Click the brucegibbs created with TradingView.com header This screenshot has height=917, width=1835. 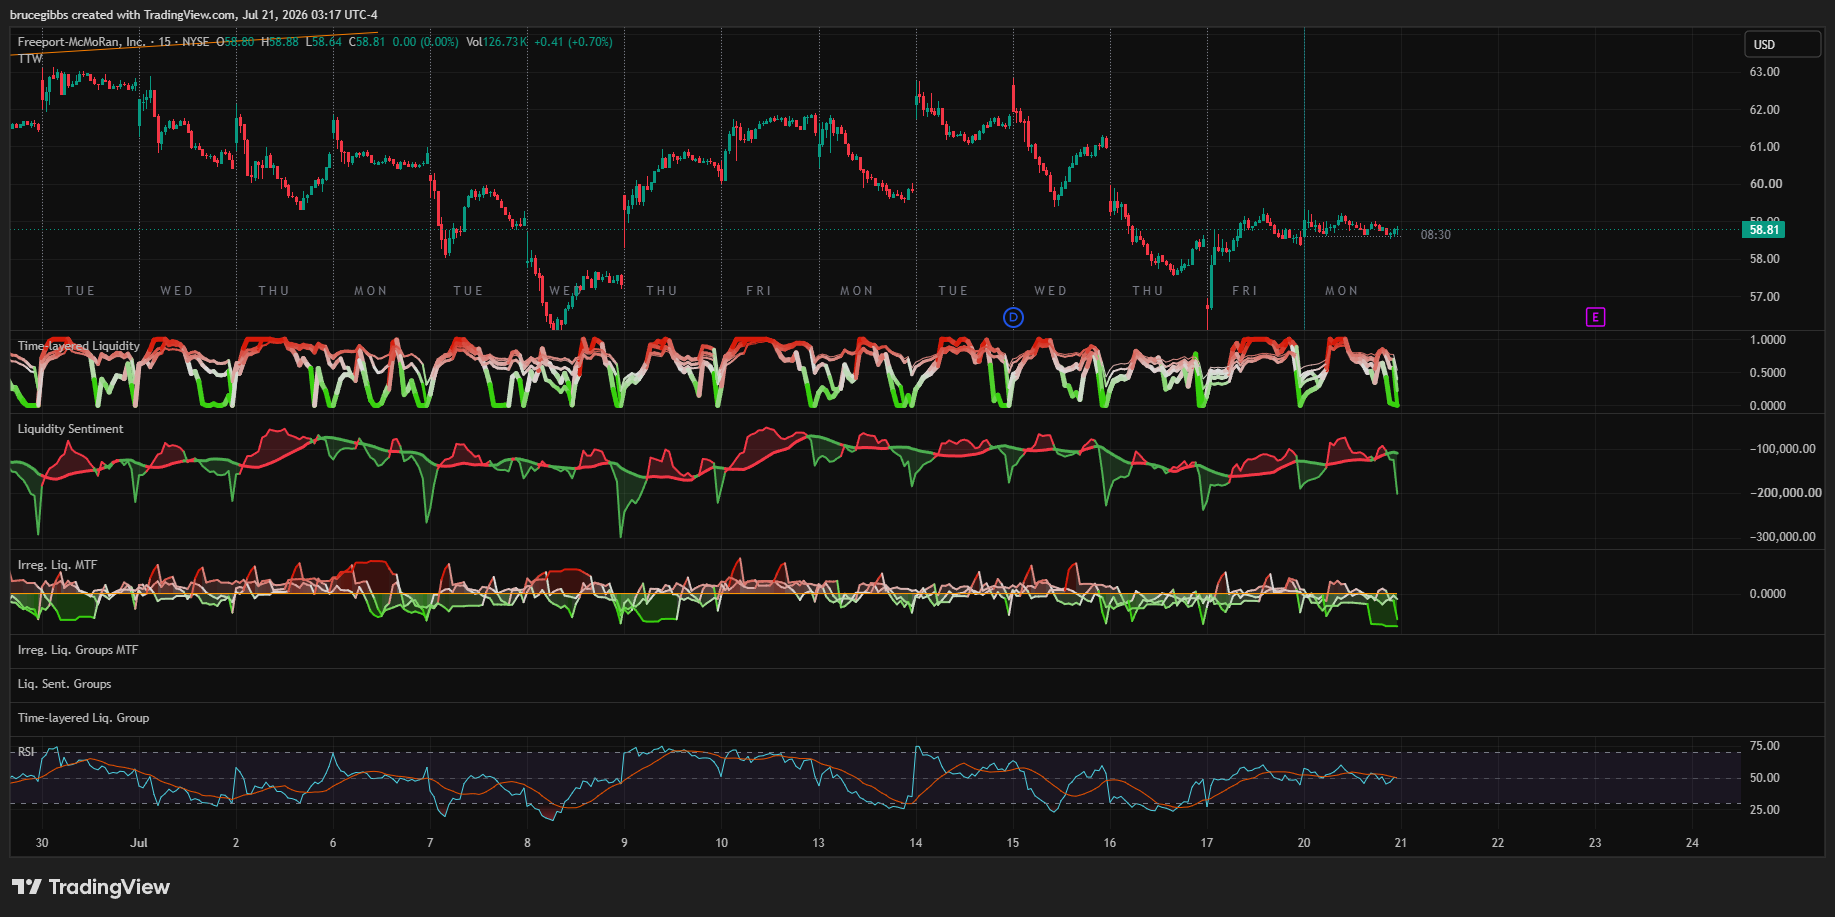click(194, 15)
